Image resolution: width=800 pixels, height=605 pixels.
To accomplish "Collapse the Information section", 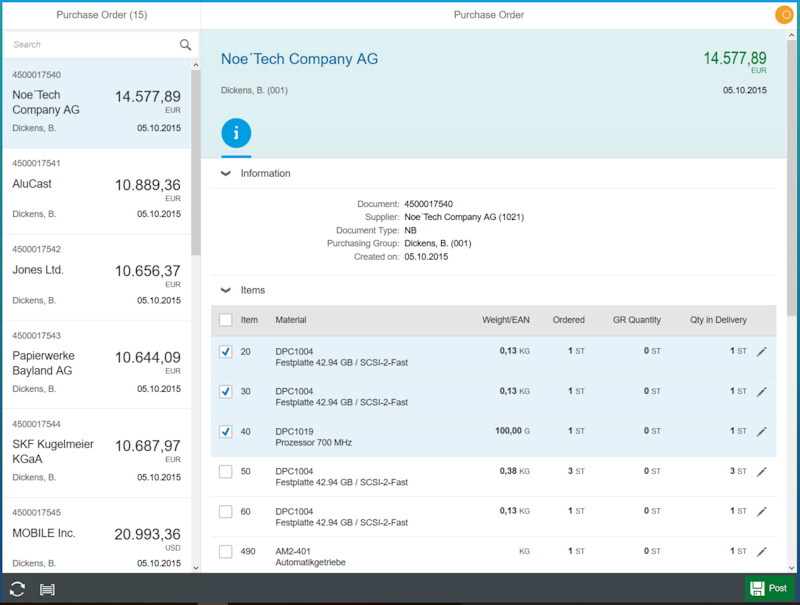I will 226,173.
